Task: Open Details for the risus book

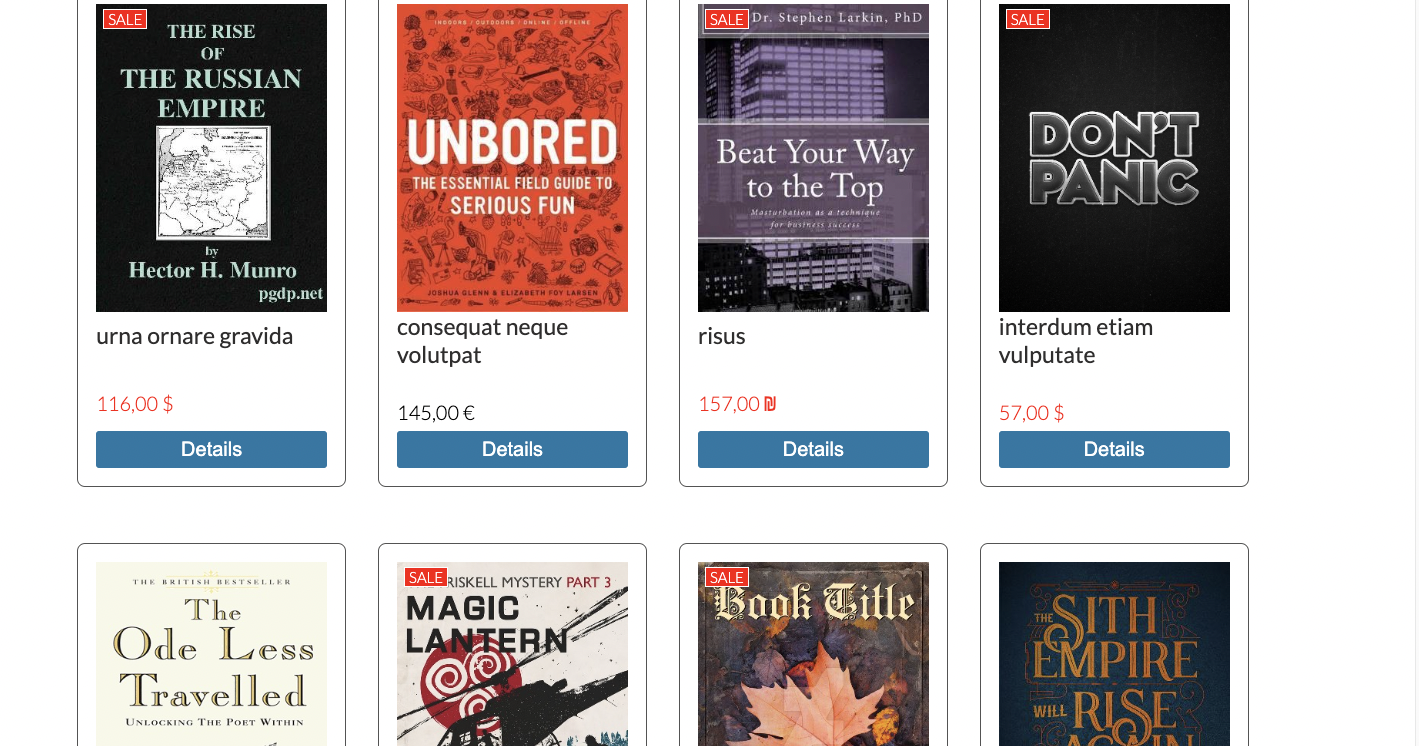Action: pyautogui.click(x=813, y=449)
